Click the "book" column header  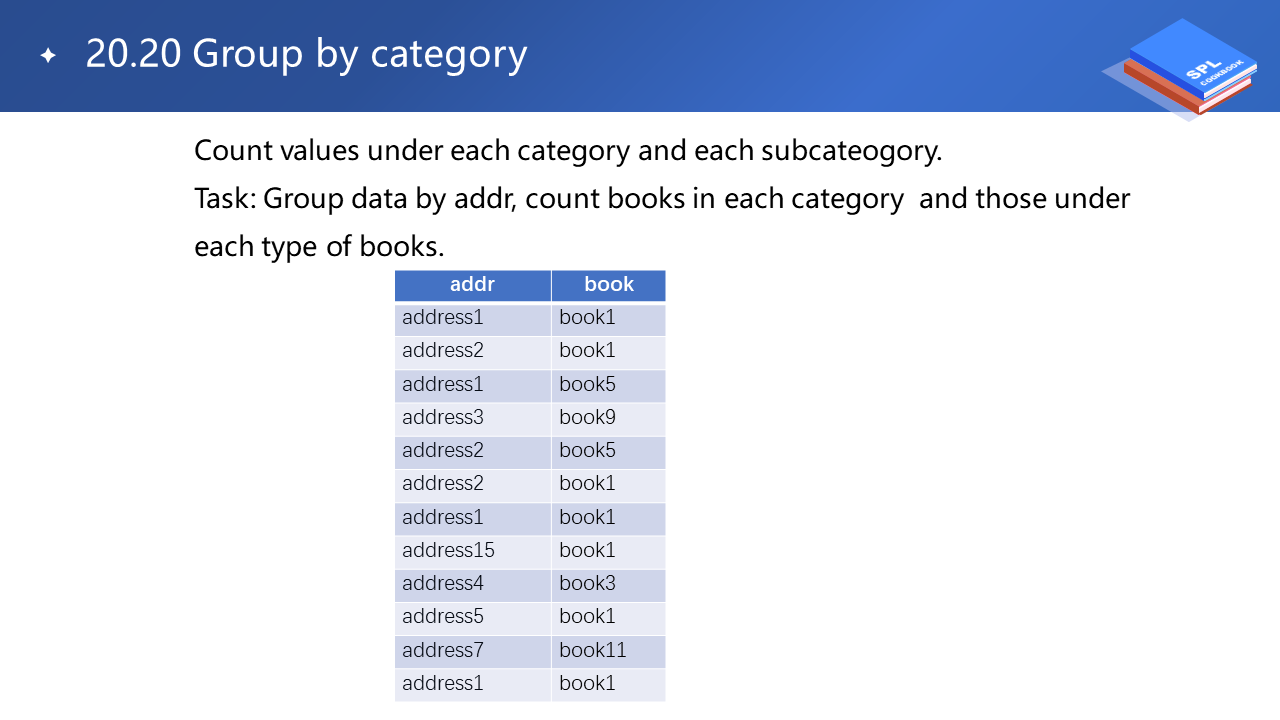point(608,285)
